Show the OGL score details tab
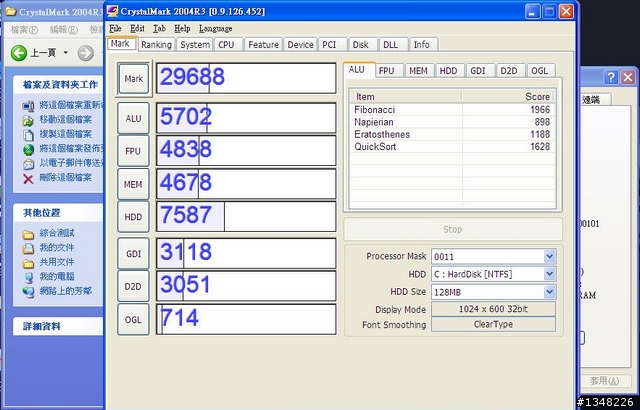 pyautogui.click(x=540, y=71)
